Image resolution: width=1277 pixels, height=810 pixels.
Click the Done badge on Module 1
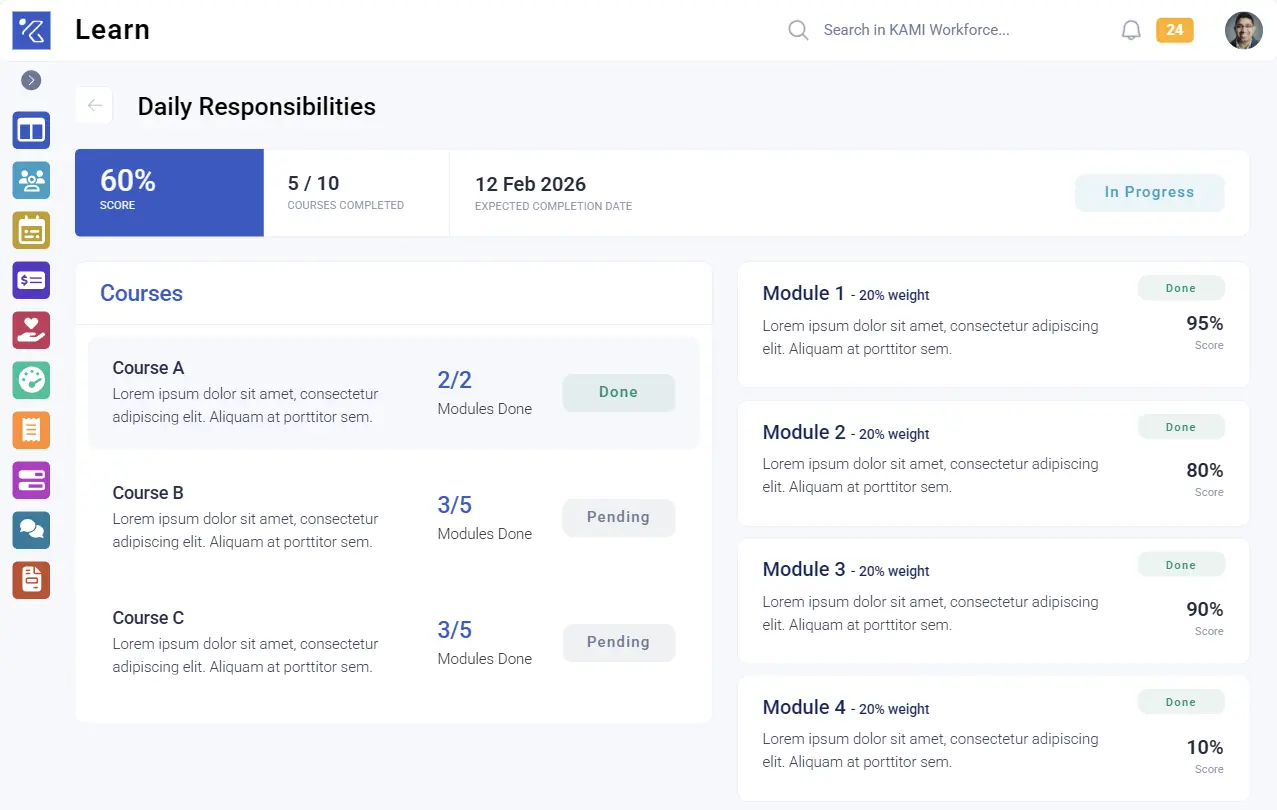pos(1180,288)
